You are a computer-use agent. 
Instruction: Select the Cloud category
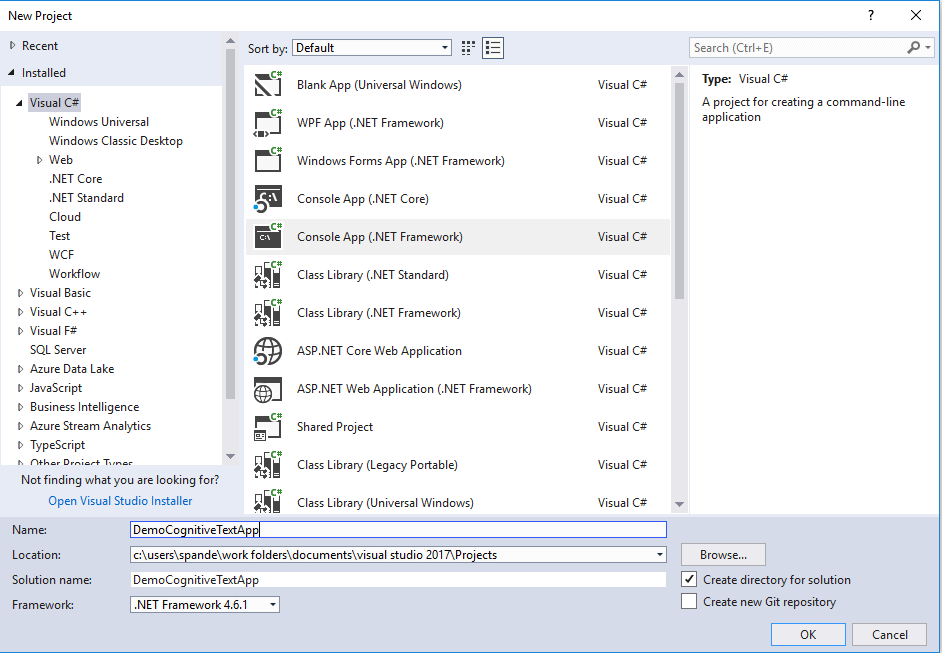65,217
